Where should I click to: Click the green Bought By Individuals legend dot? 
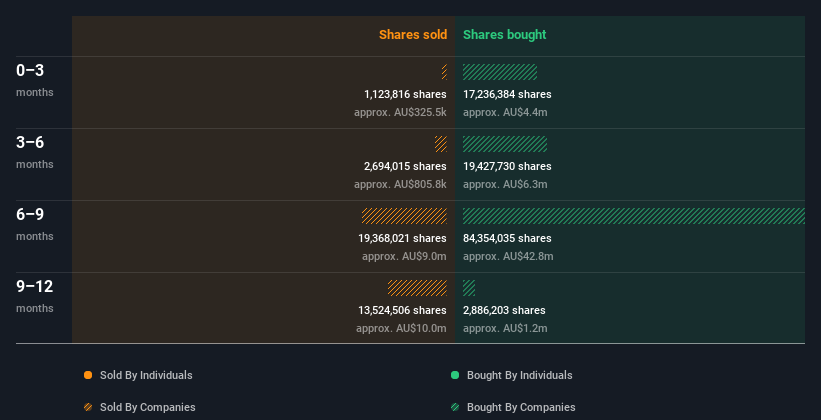coord(455,375)
